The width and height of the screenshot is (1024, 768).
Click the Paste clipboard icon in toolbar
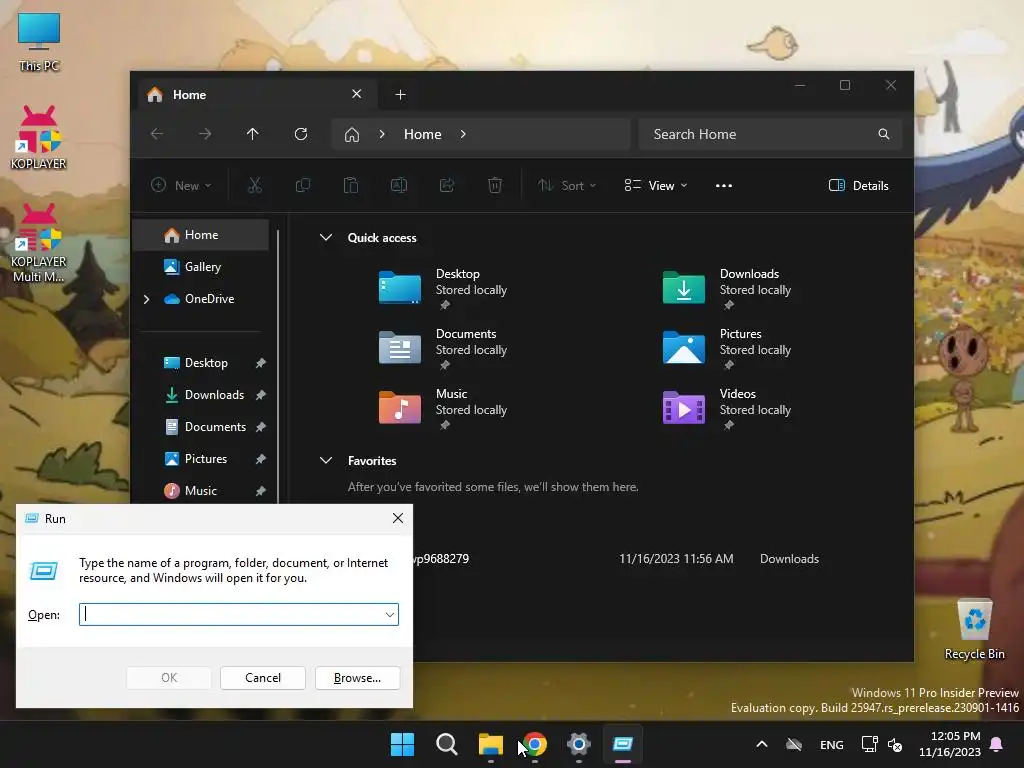click(351, 185)
